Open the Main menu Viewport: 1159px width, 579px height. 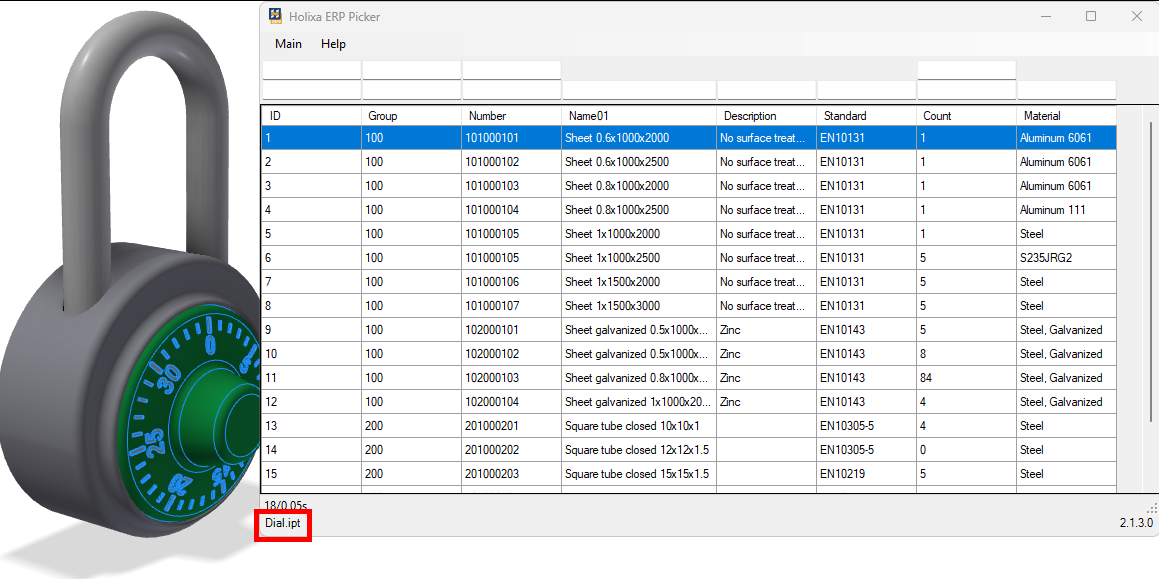coord(288,44)
